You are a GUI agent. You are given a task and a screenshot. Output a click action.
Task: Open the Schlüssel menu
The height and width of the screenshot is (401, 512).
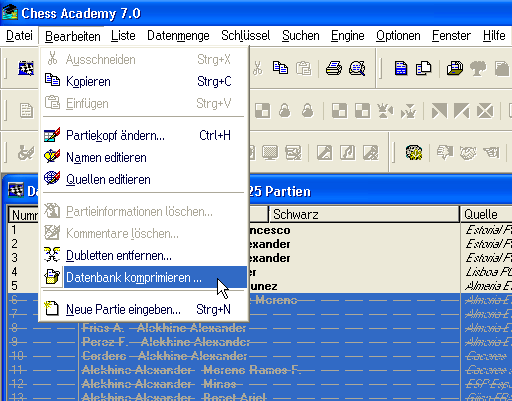(245, 36)
